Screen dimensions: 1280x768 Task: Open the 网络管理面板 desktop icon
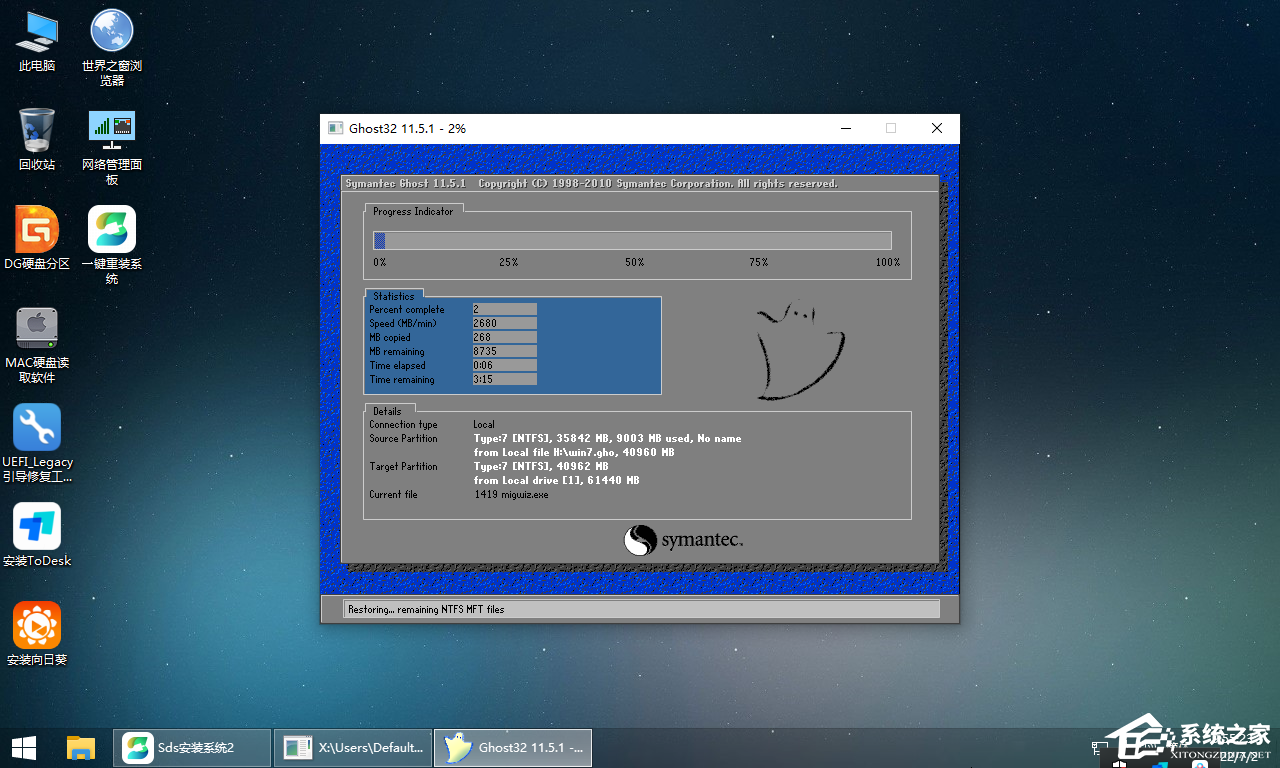112,146
